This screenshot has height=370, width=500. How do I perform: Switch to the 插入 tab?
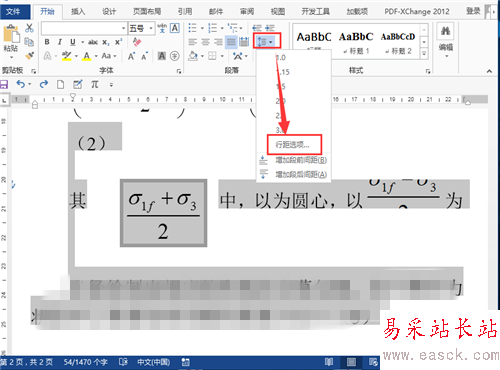[78, 12]
